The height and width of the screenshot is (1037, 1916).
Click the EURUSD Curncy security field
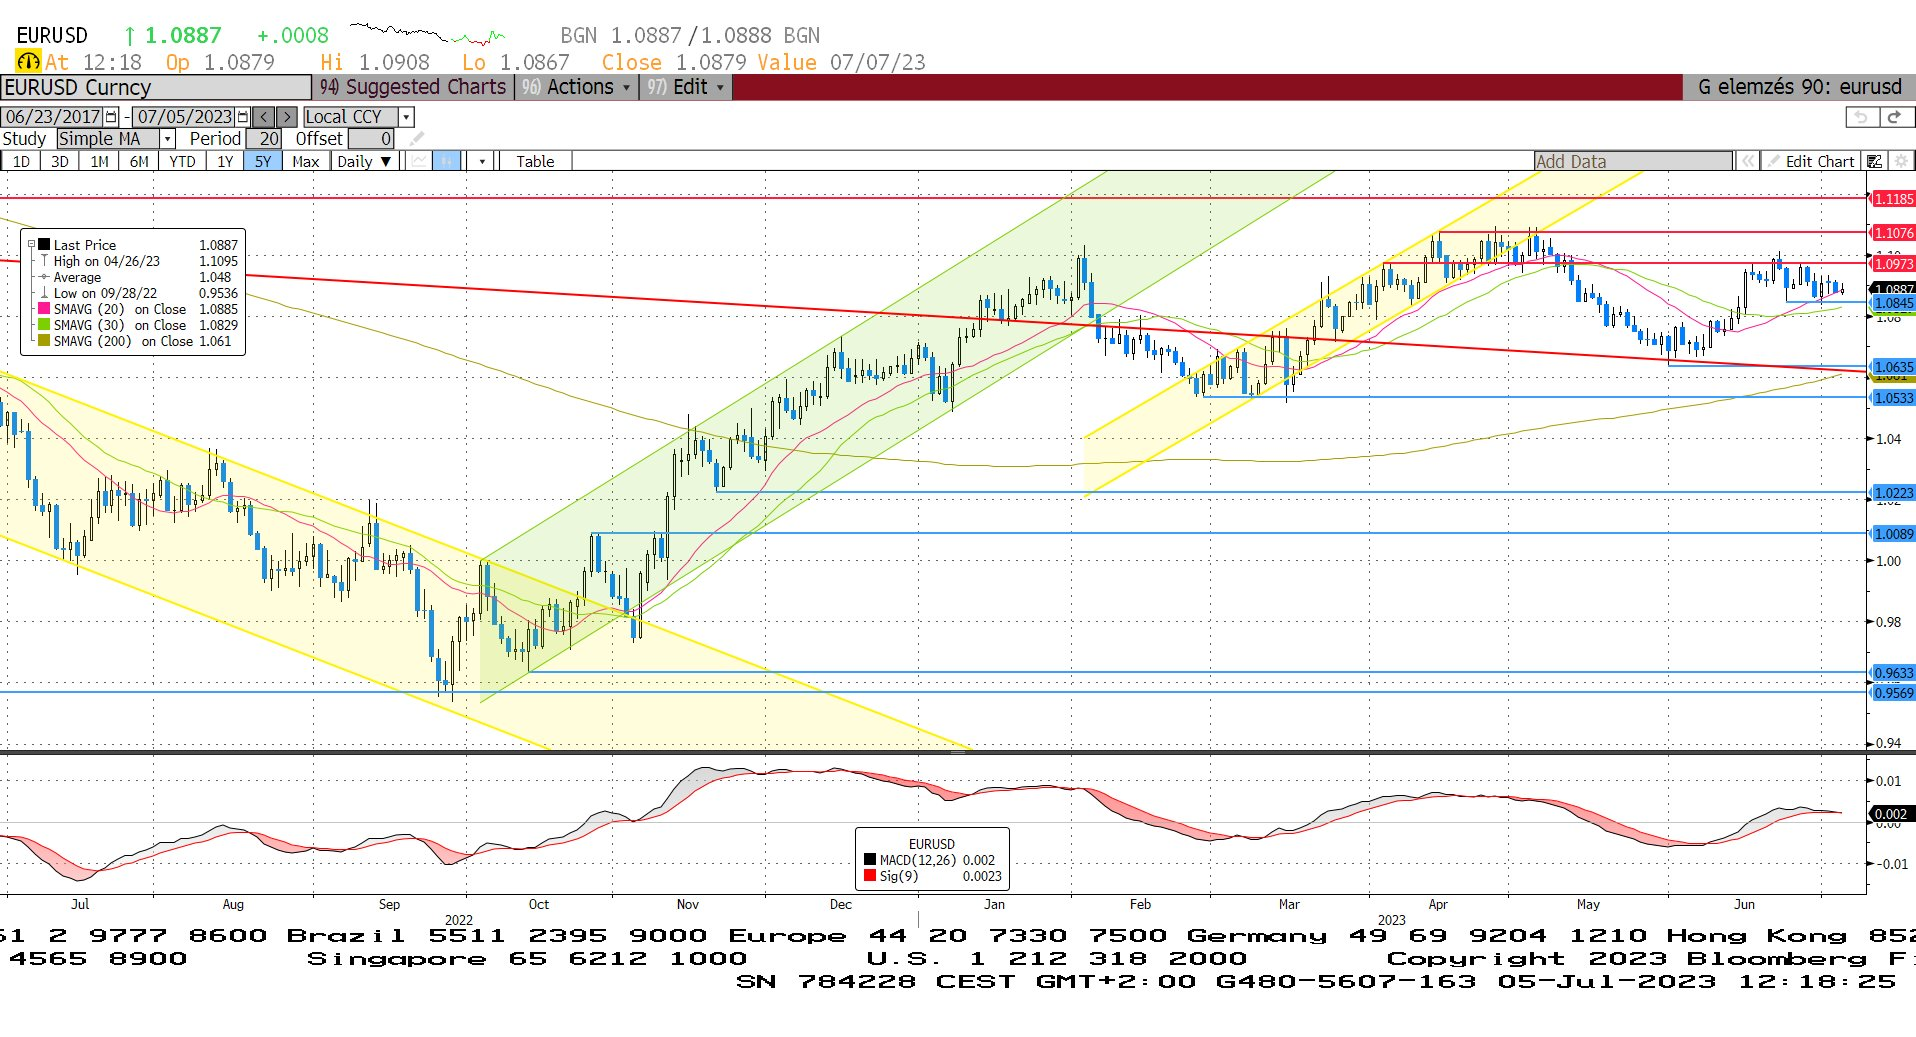[156, 87]
